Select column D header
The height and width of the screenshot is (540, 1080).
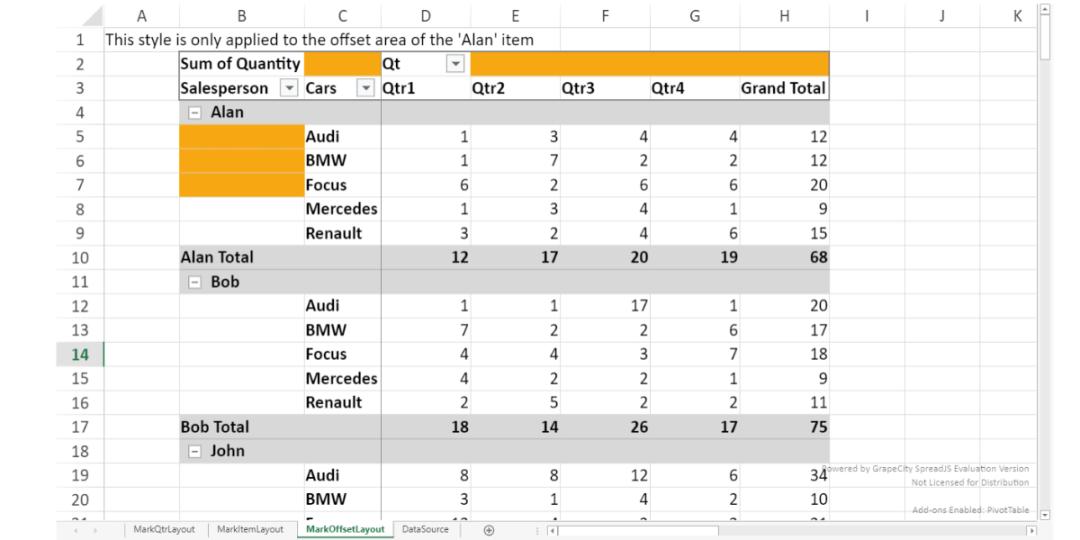coord(426,15)
